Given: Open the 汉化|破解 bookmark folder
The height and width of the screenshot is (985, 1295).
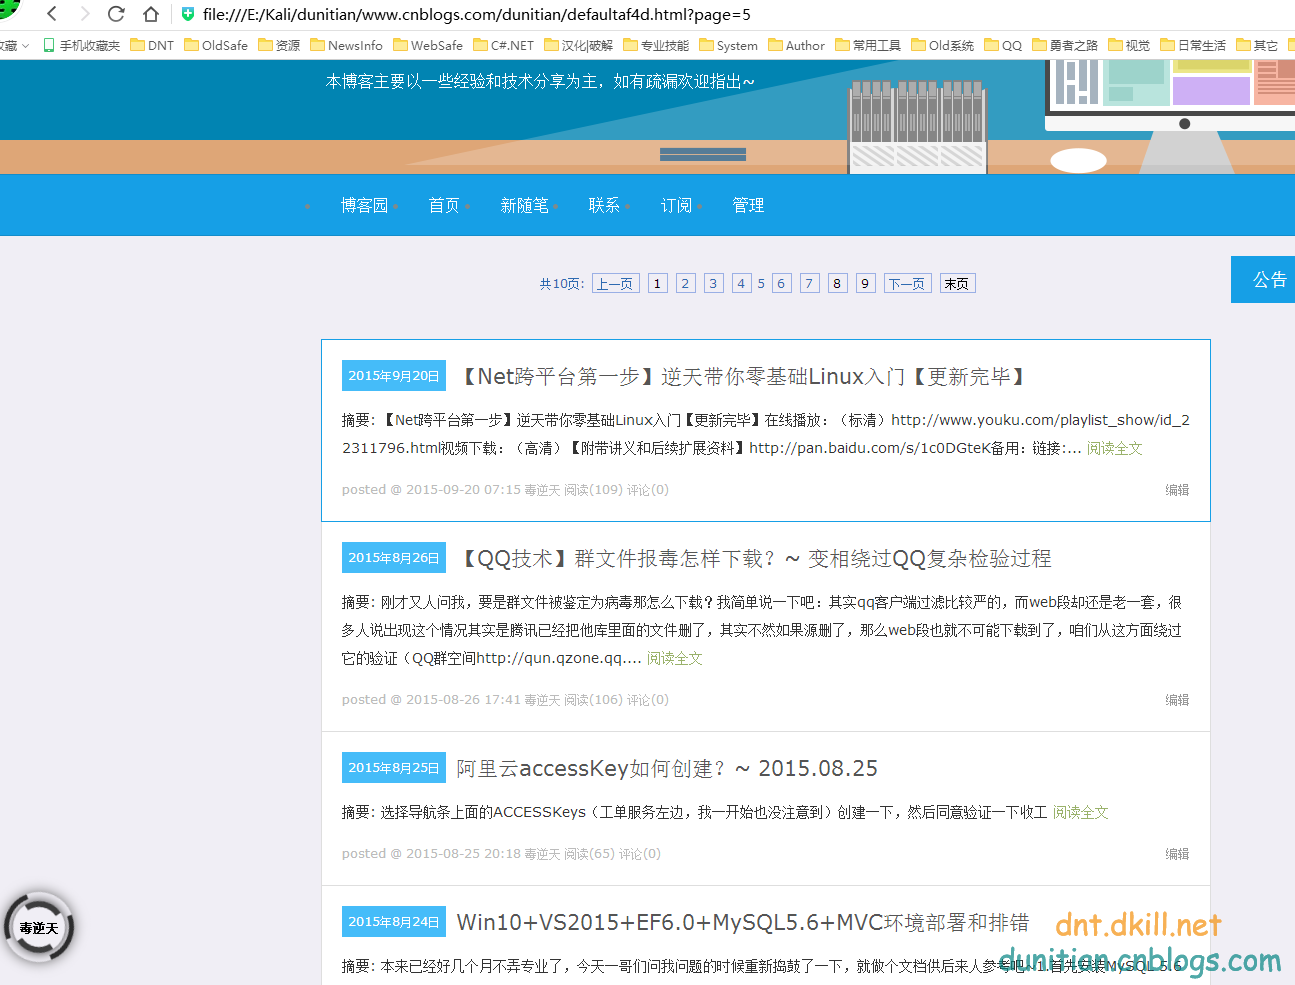Looking at the screenshot, I should pos(579,45).
